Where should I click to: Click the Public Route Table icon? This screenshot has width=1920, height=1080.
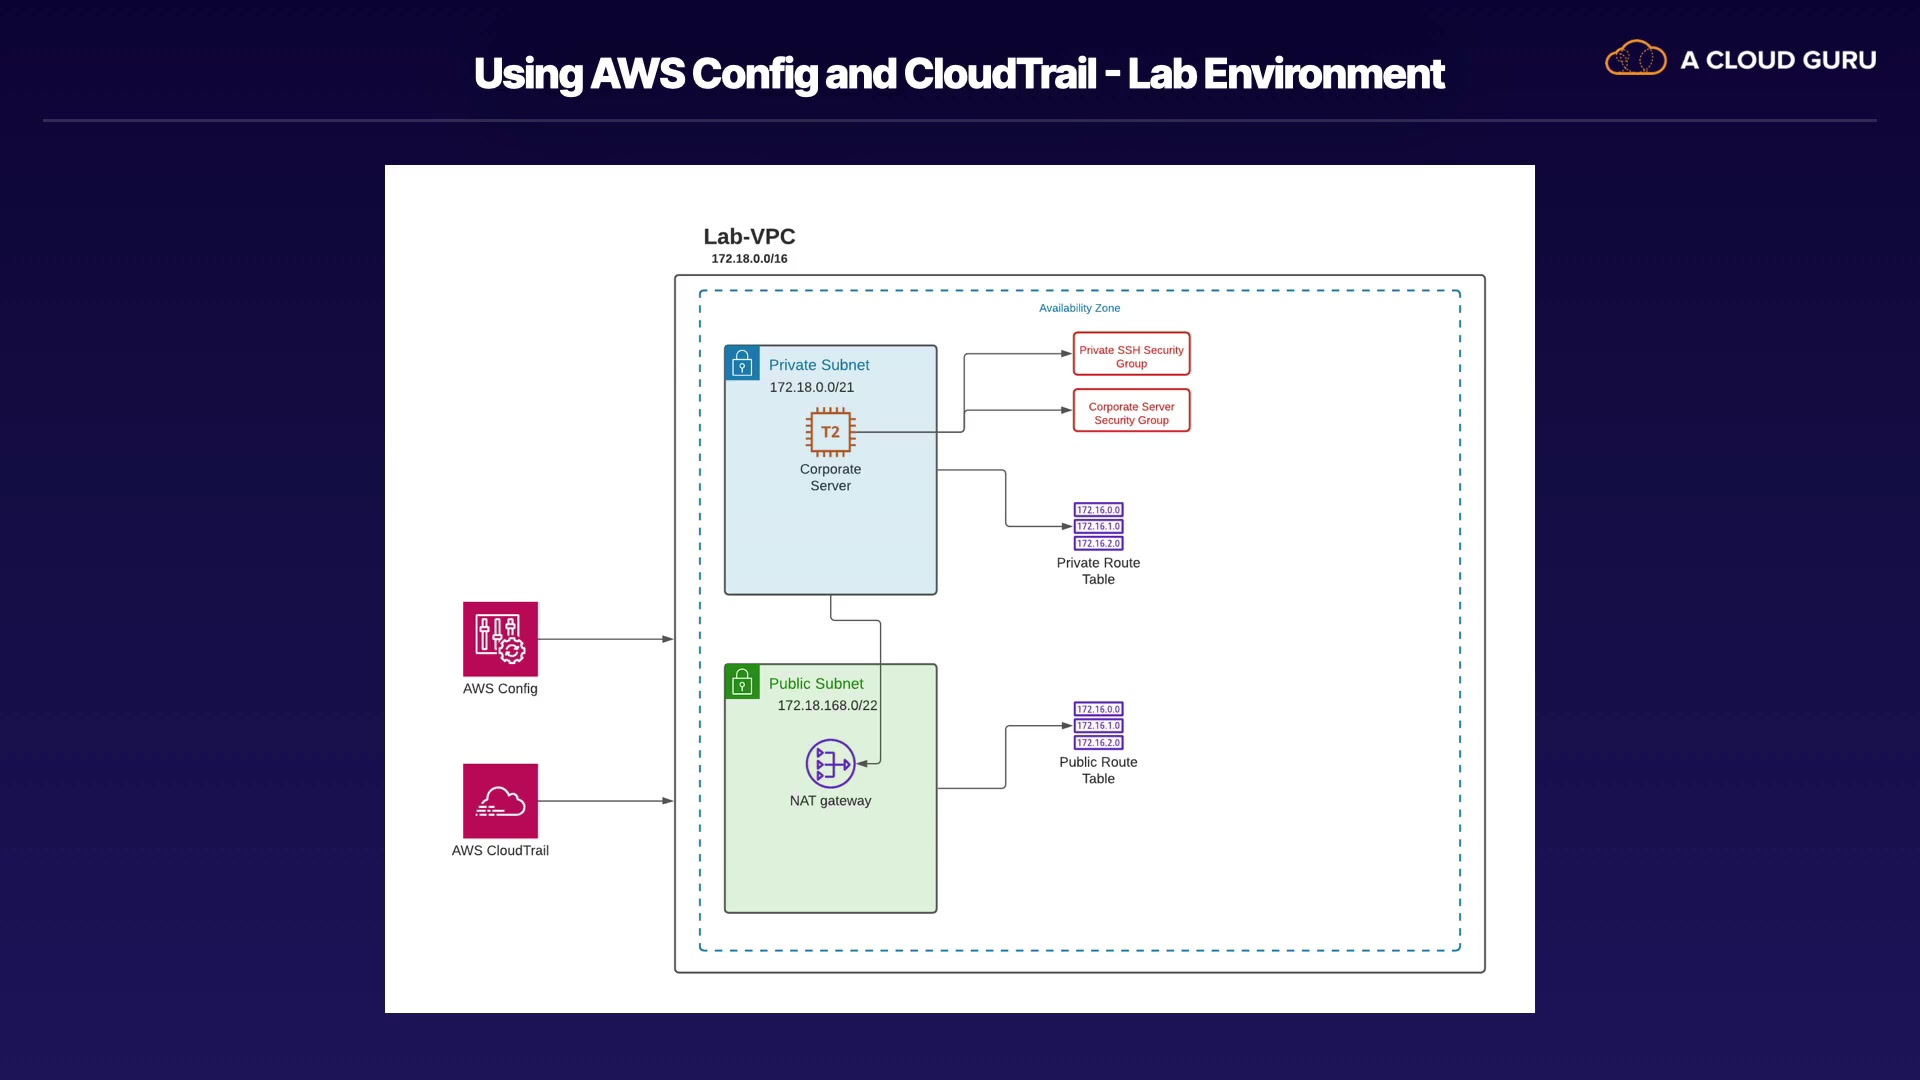pos(1098,726)
